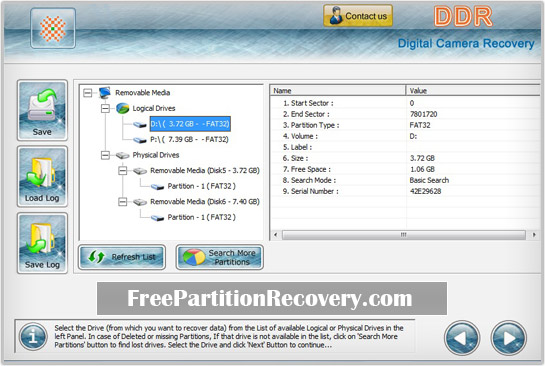Viewport: 545px width, 366px height.
Task: Select Removable Media Disk6 - 7.40 GB
Action: (205, 202)
